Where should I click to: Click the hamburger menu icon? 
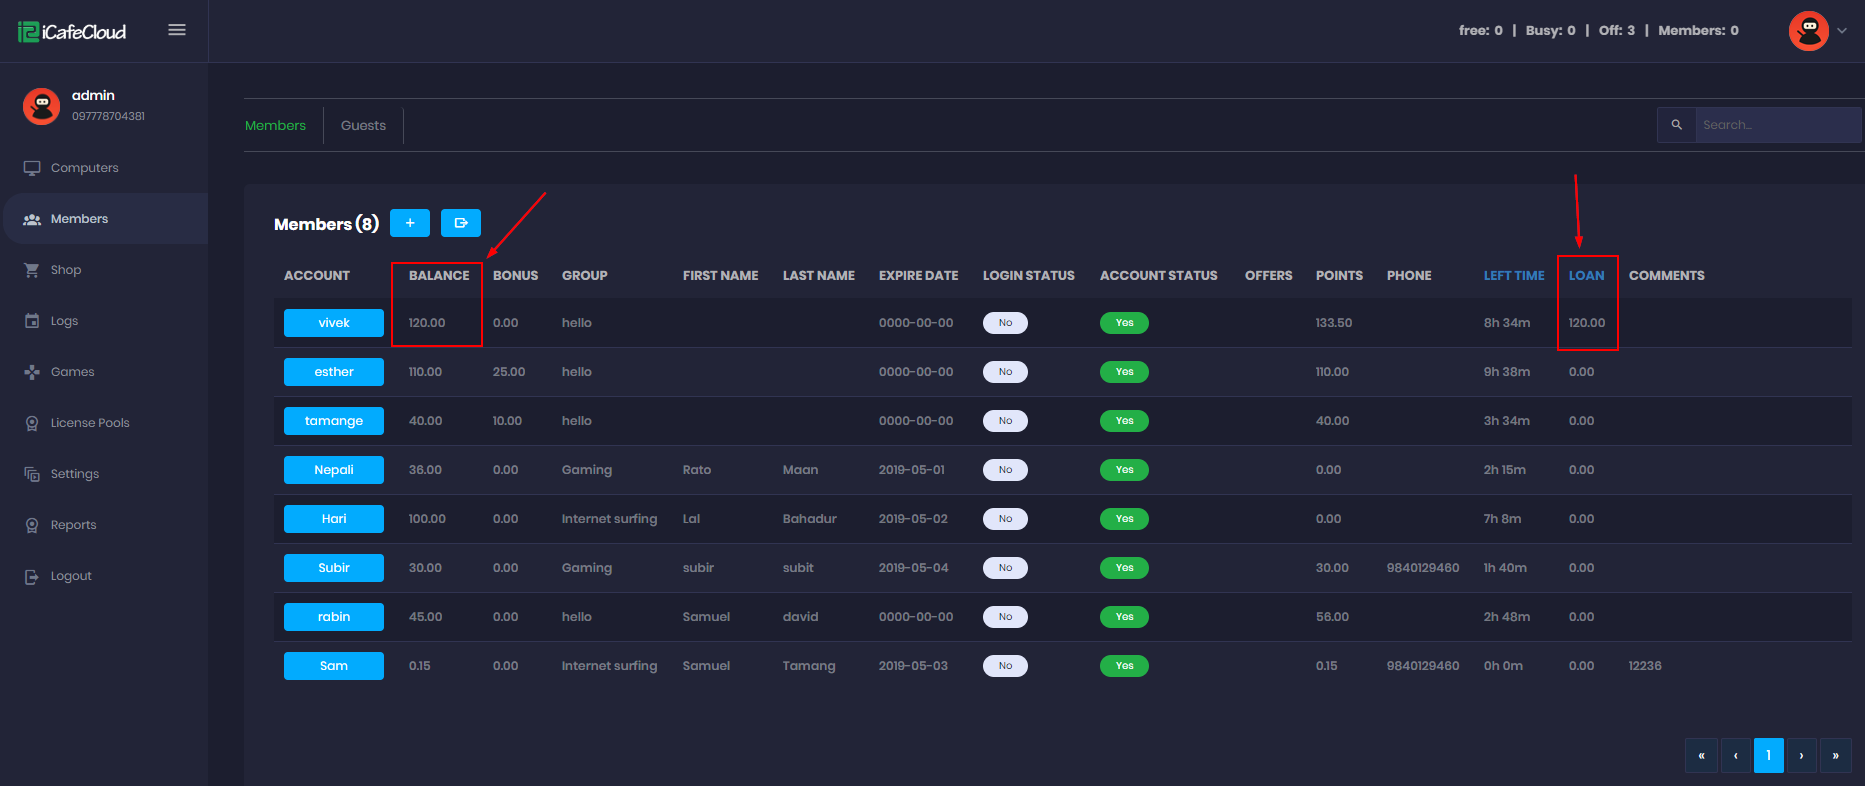[177, 30]
